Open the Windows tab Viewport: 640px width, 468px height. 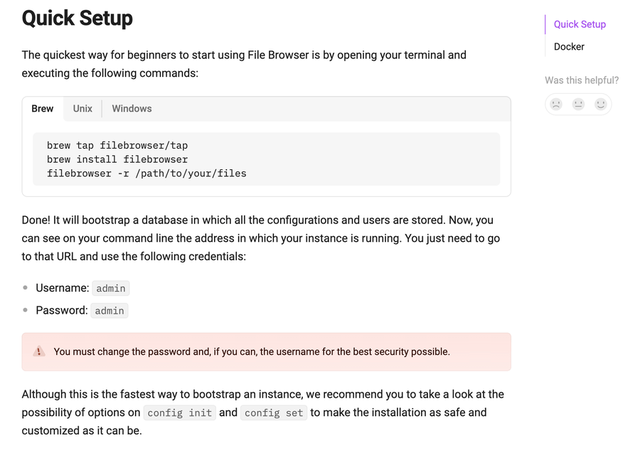coord(132,109)
